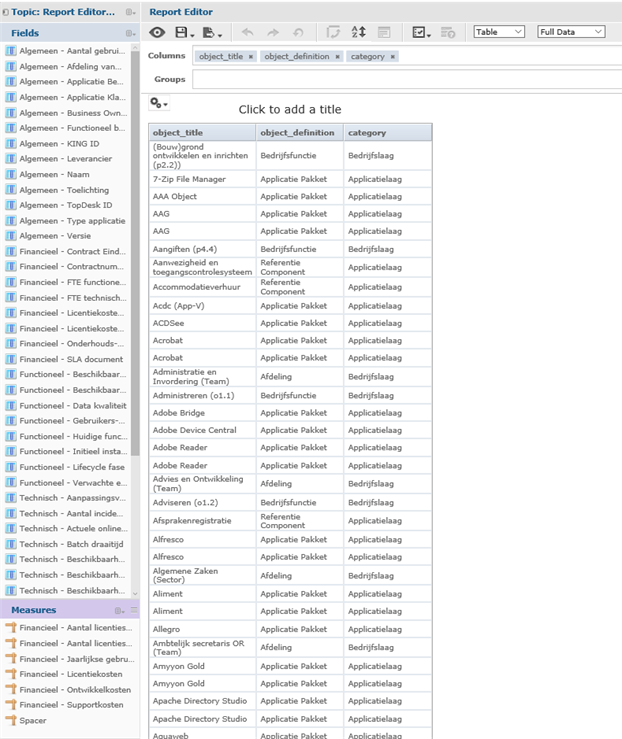Select field Technisch - Batch draaitijd
622x739 pixels.
click(71, 544)
